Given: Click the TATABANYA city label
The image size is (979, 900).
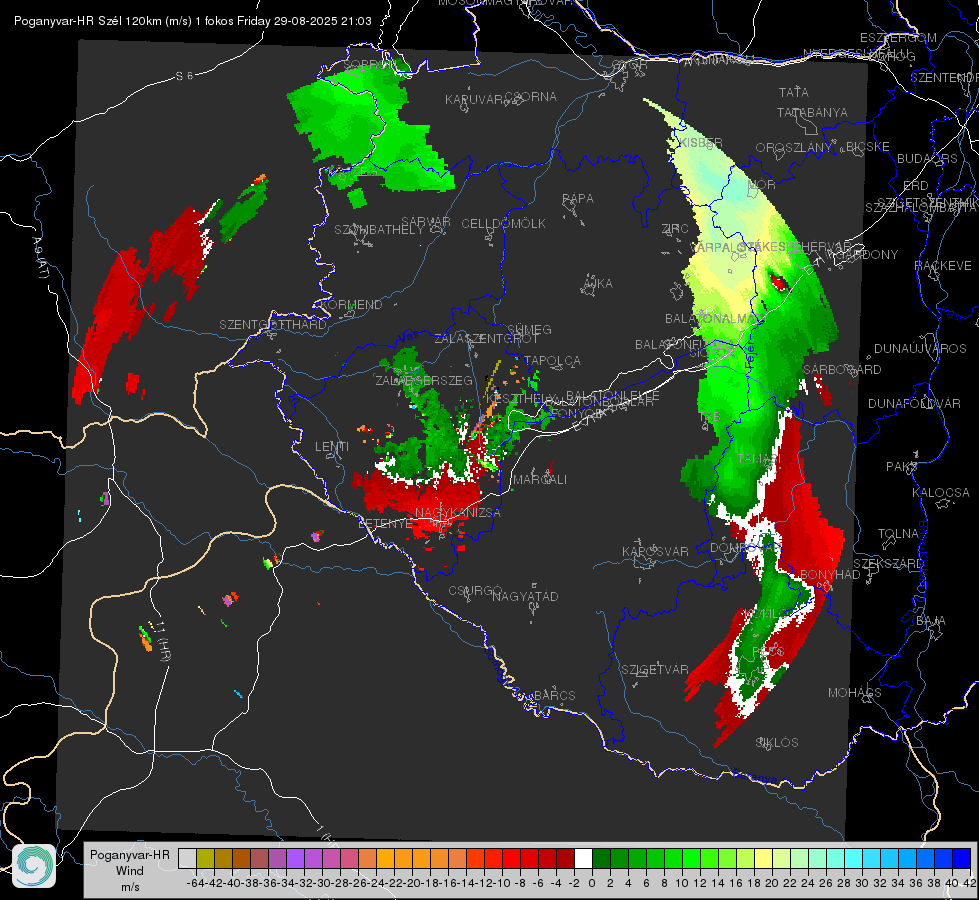Looking at the screenshot, I should click(812, 112).
